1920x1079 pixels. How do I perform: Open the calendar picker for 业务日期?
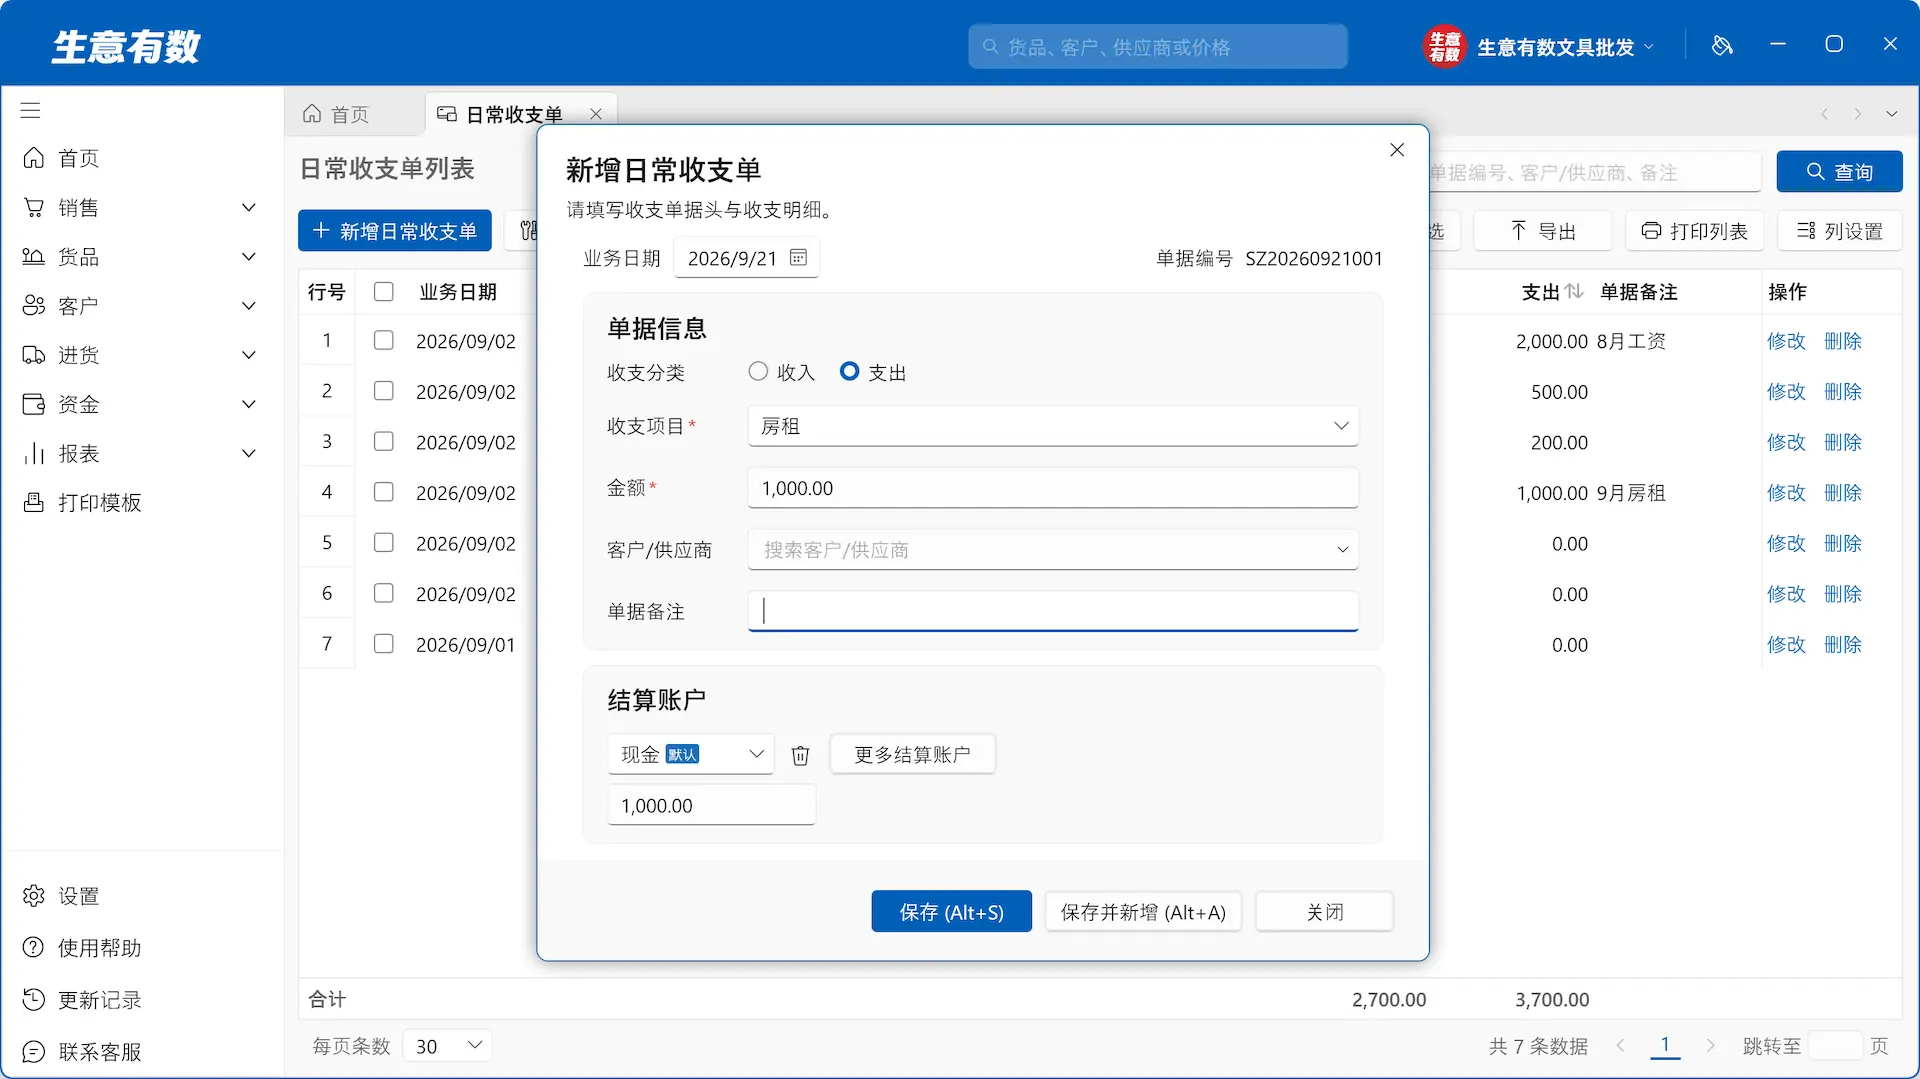tap(798, 258)
